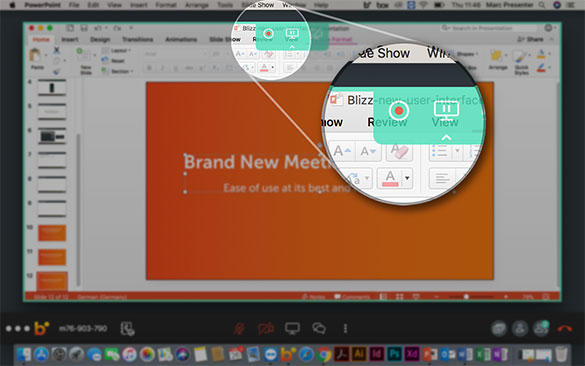Toggle Italic formatting in ribbon
The height and width of the screenshot is (366, 585).
(x=162, y=68)
